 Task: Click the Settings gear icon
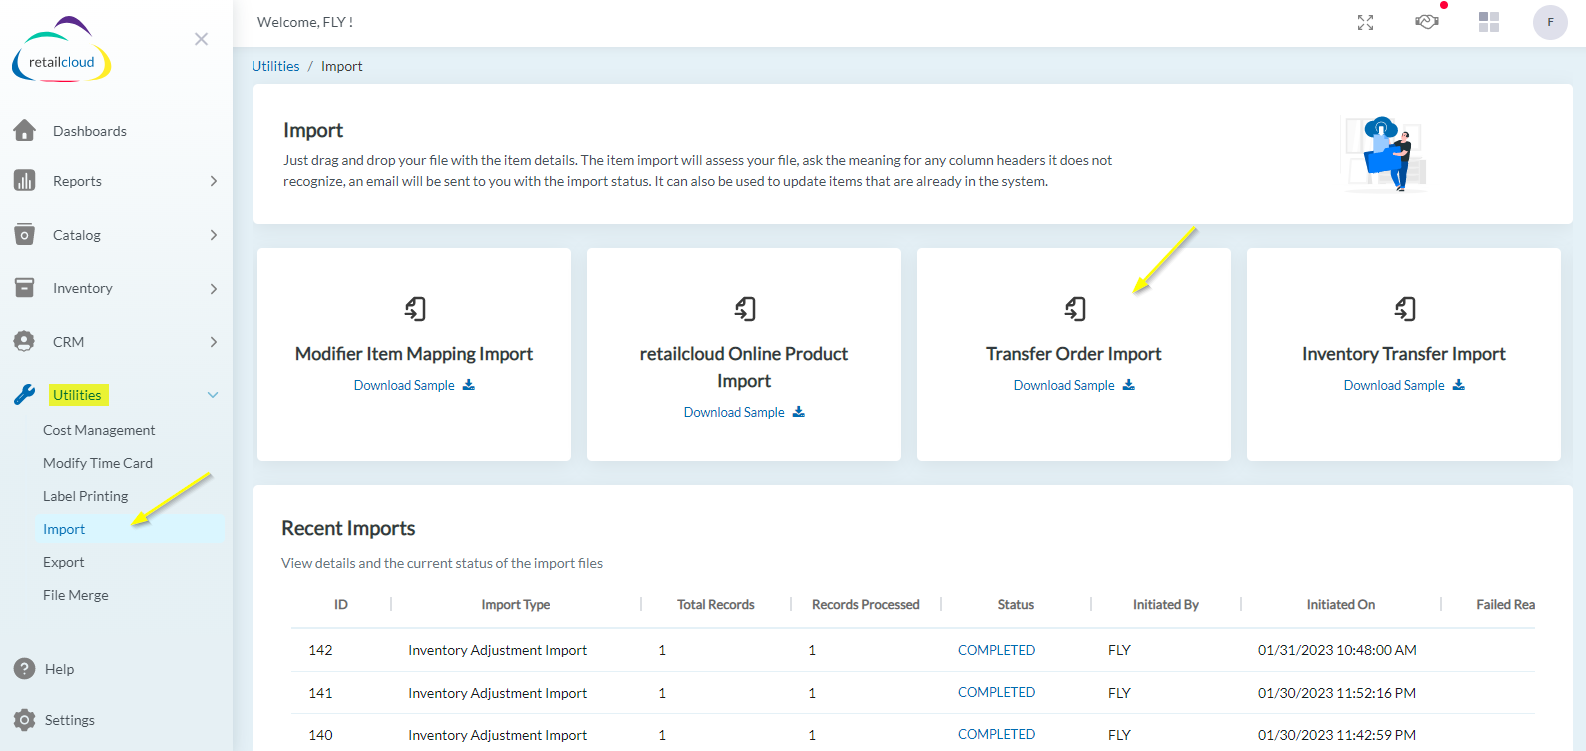click(25, 719)
